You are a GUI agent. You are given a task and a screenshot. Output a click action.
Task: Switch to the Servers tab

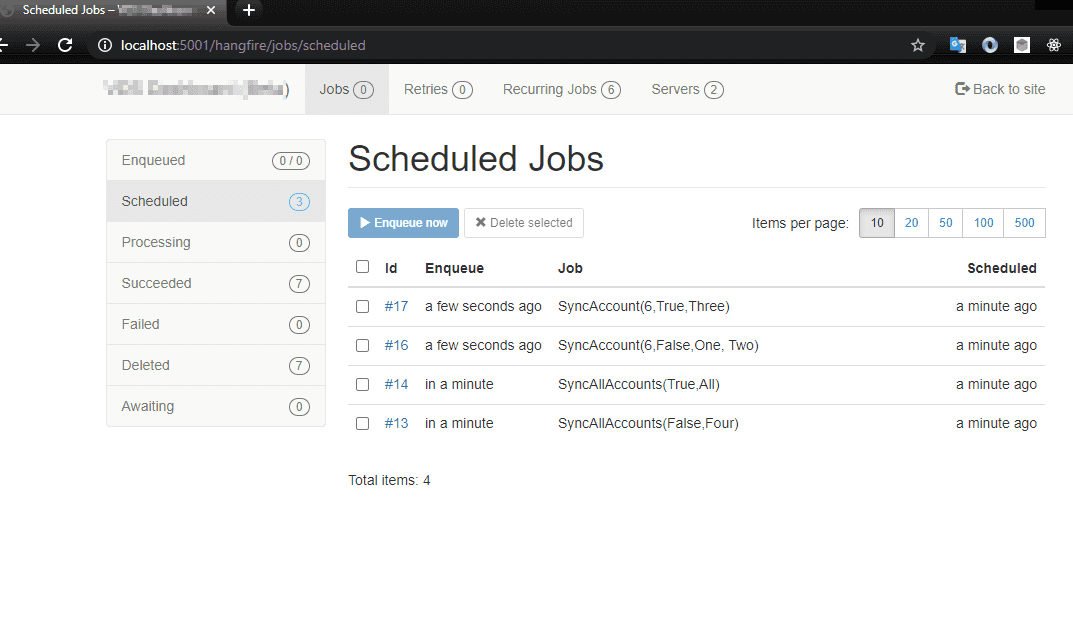687,89
